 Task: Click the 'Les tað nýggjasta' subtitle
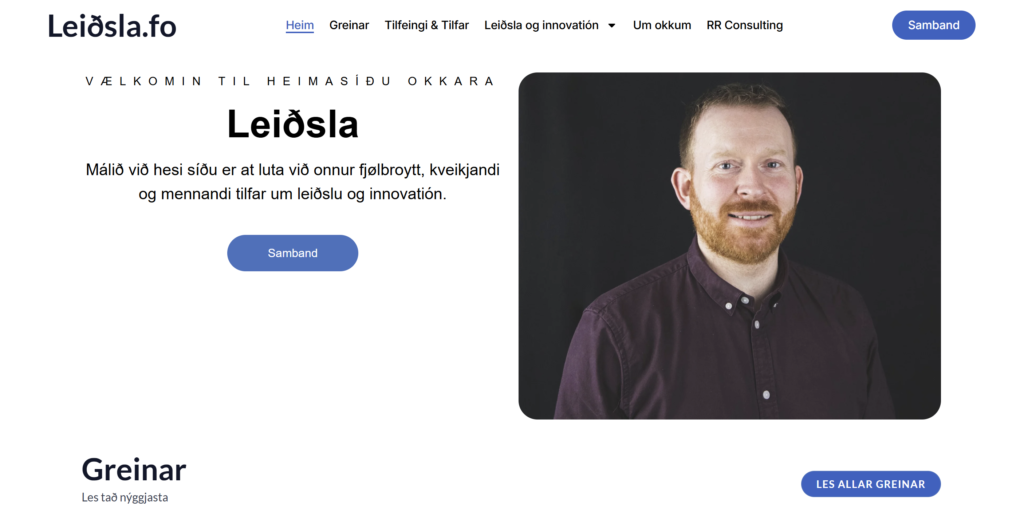[x=125, y=498]
